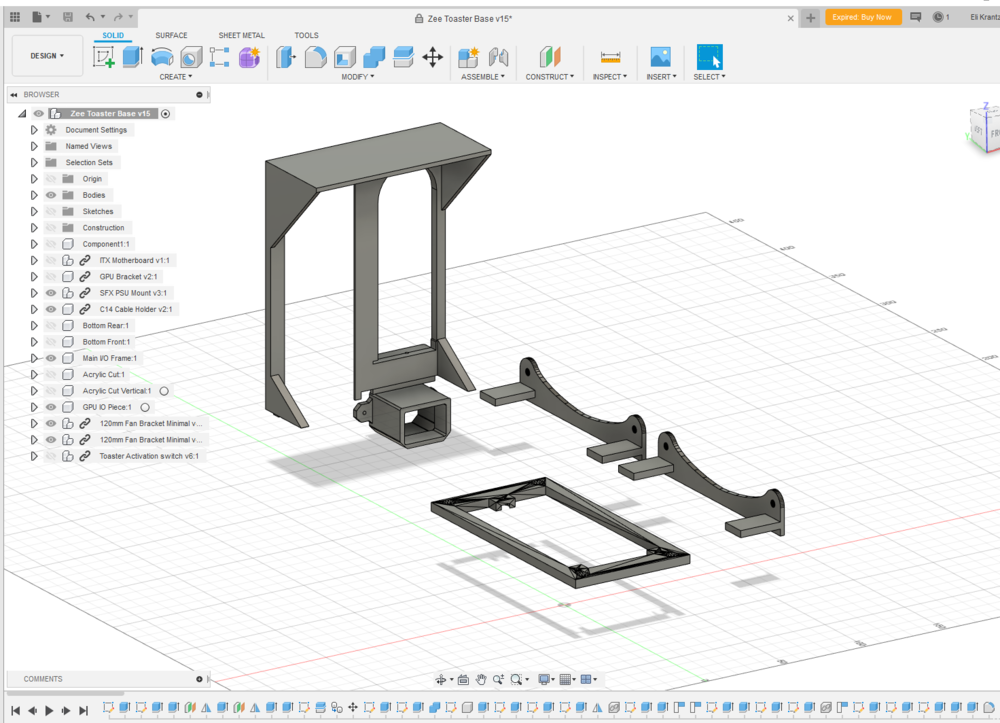
Task: Hide the Bodies folder using eye icon
Action: pyautogui.click(x=51, y=195)
